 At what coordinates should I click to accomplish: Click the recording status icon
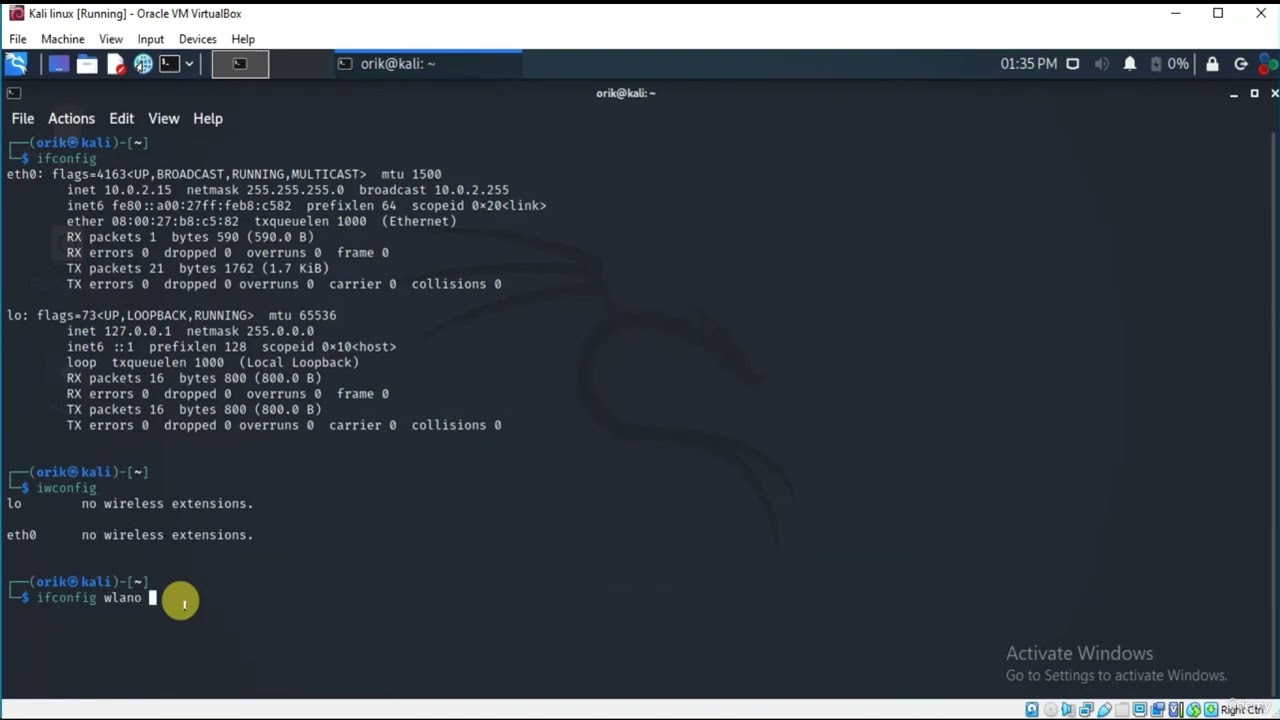[1157, 710]
